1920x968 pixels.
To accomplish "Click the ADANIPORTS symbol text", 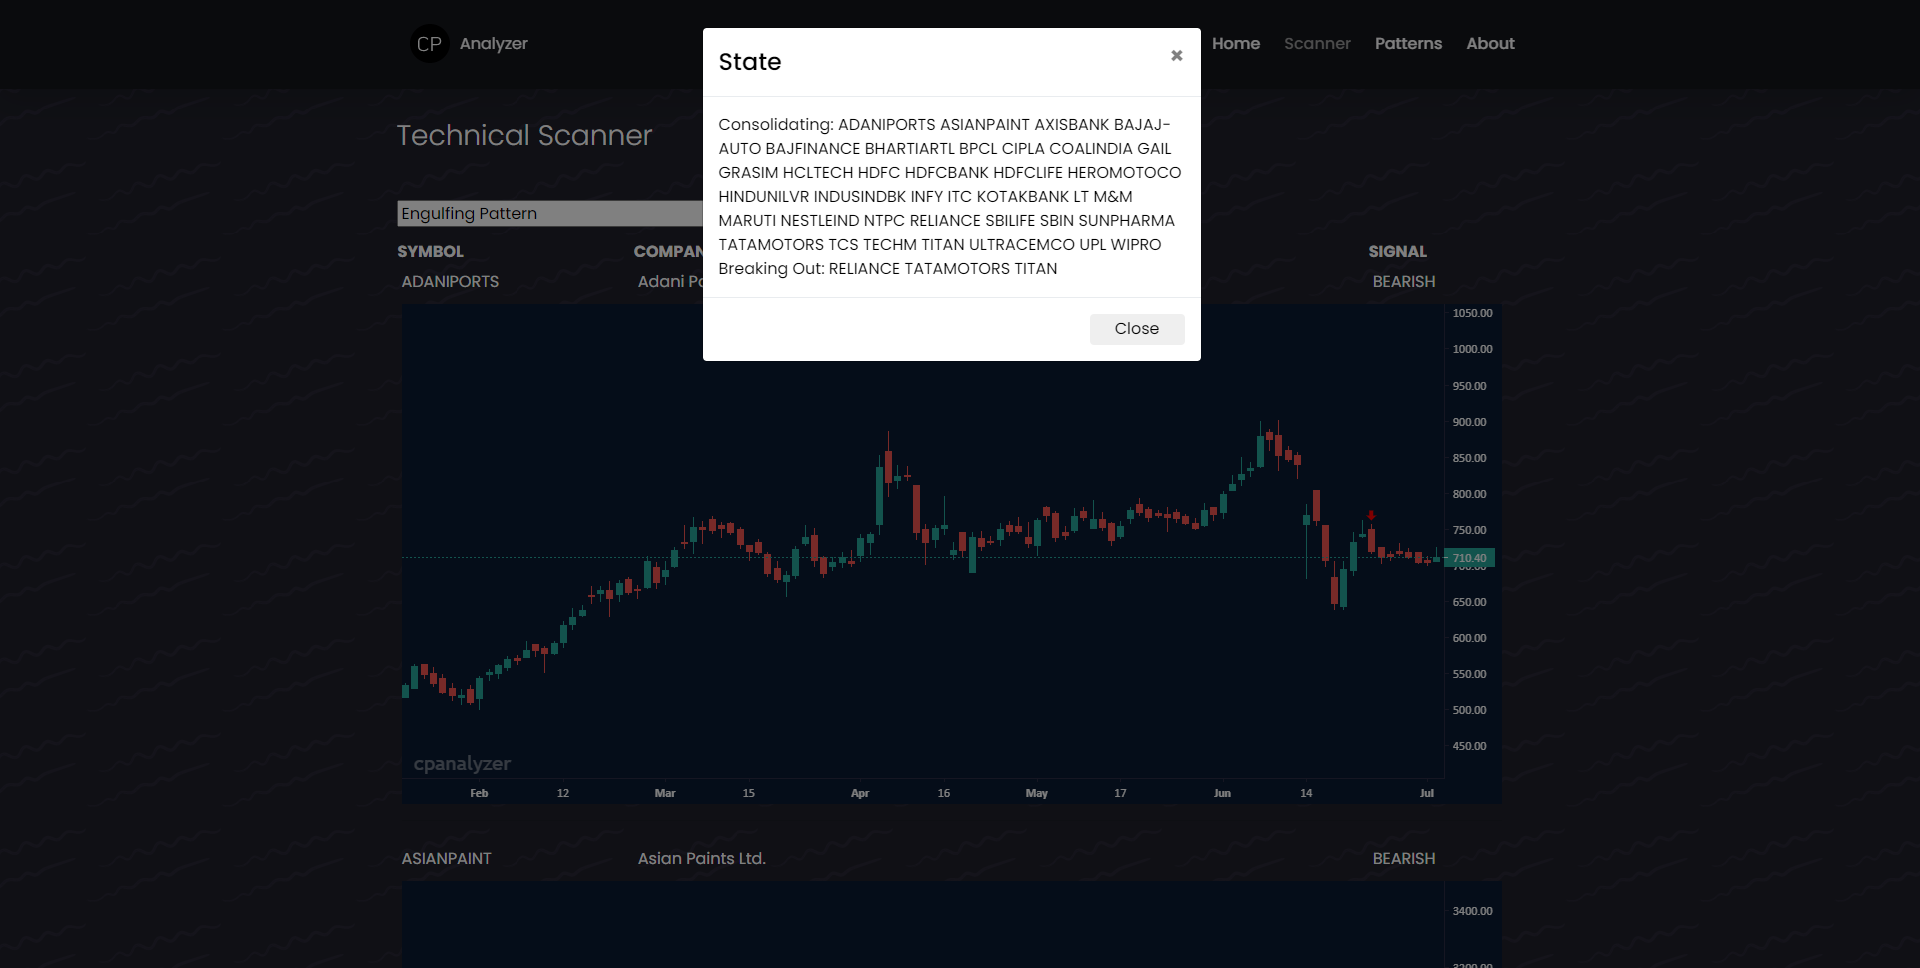I will pos(450,282).
